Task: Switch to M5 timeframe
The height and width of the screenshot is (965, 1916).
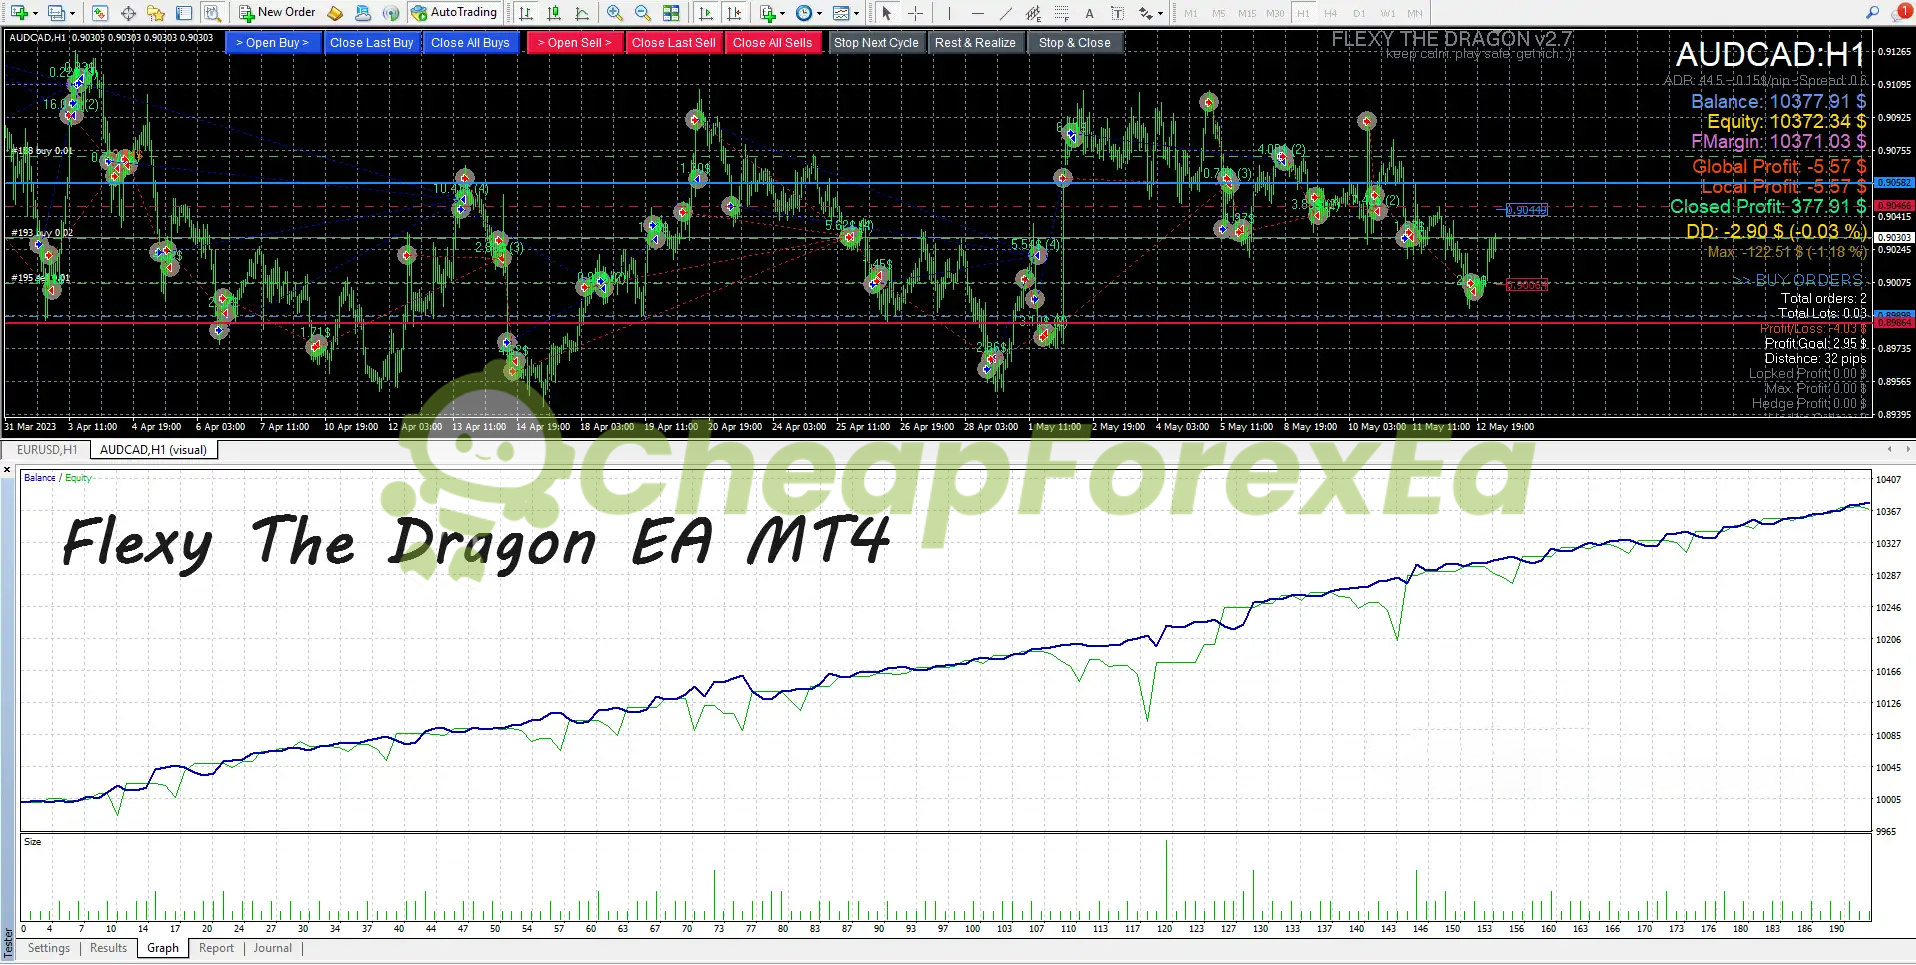Action: (x=1218, y=13)
